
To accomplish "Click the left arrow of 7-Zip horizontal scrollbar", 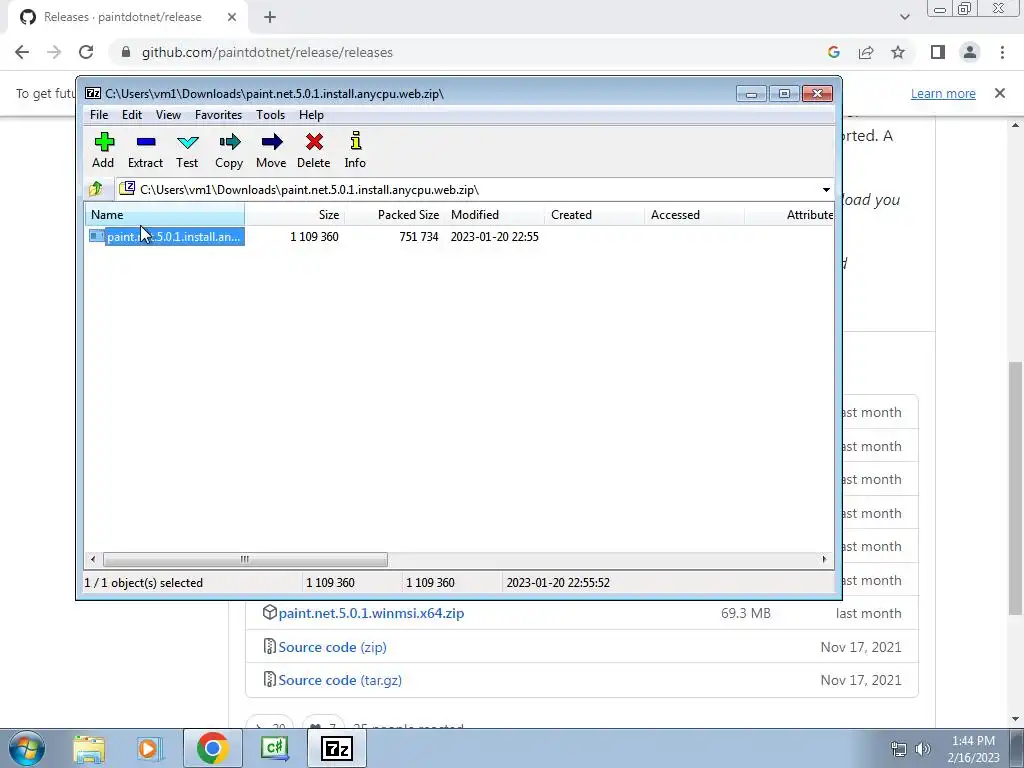I will coord(93,559).
